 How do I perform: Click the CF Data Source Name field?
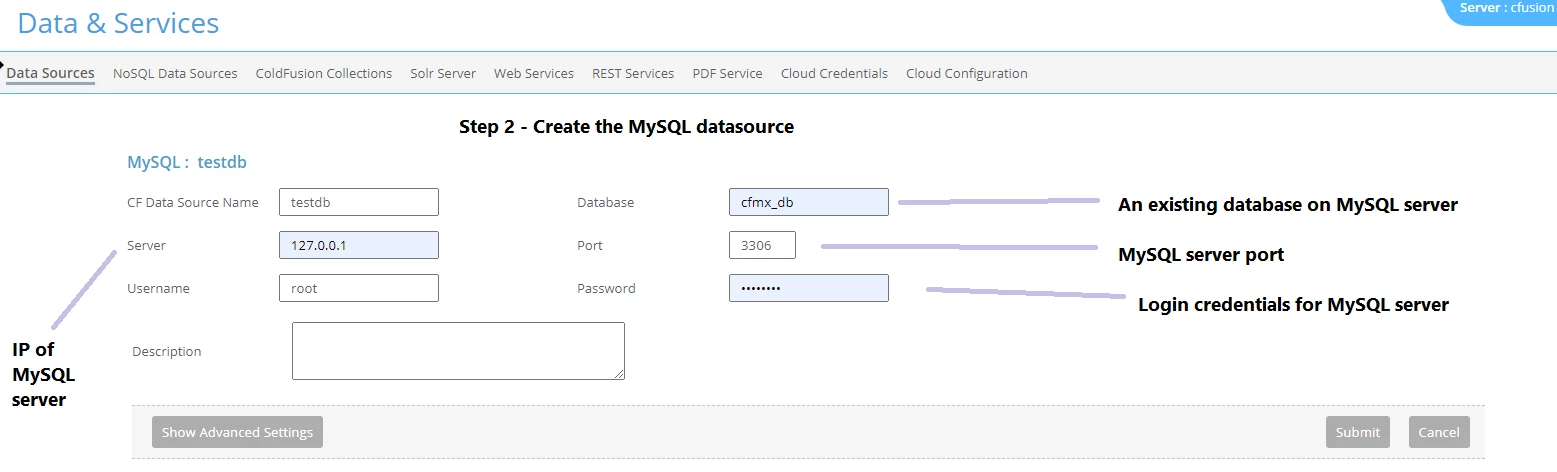coord(359,202)
